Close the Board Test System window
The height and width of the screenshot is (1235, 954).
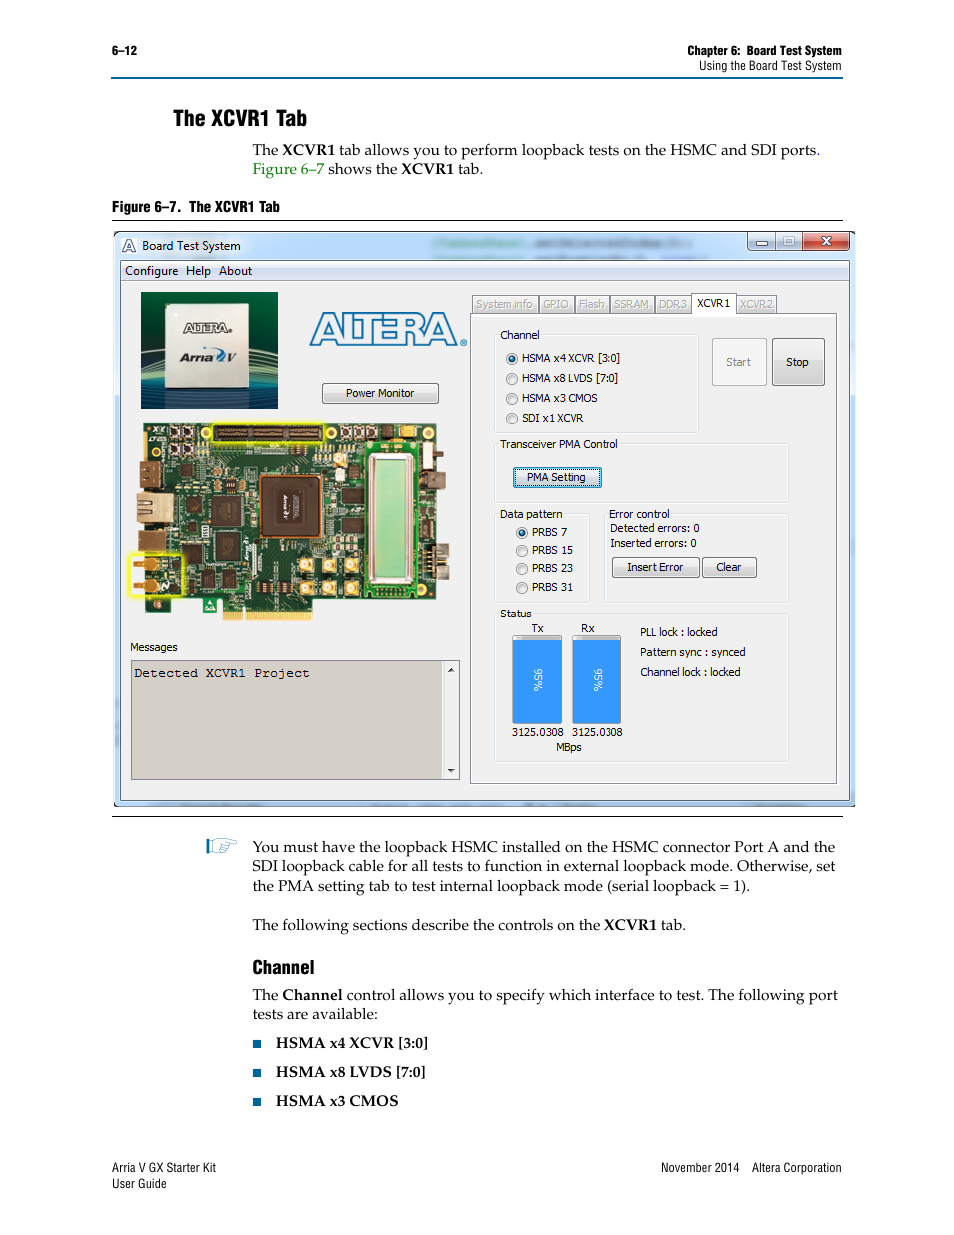tap(826, 241)
